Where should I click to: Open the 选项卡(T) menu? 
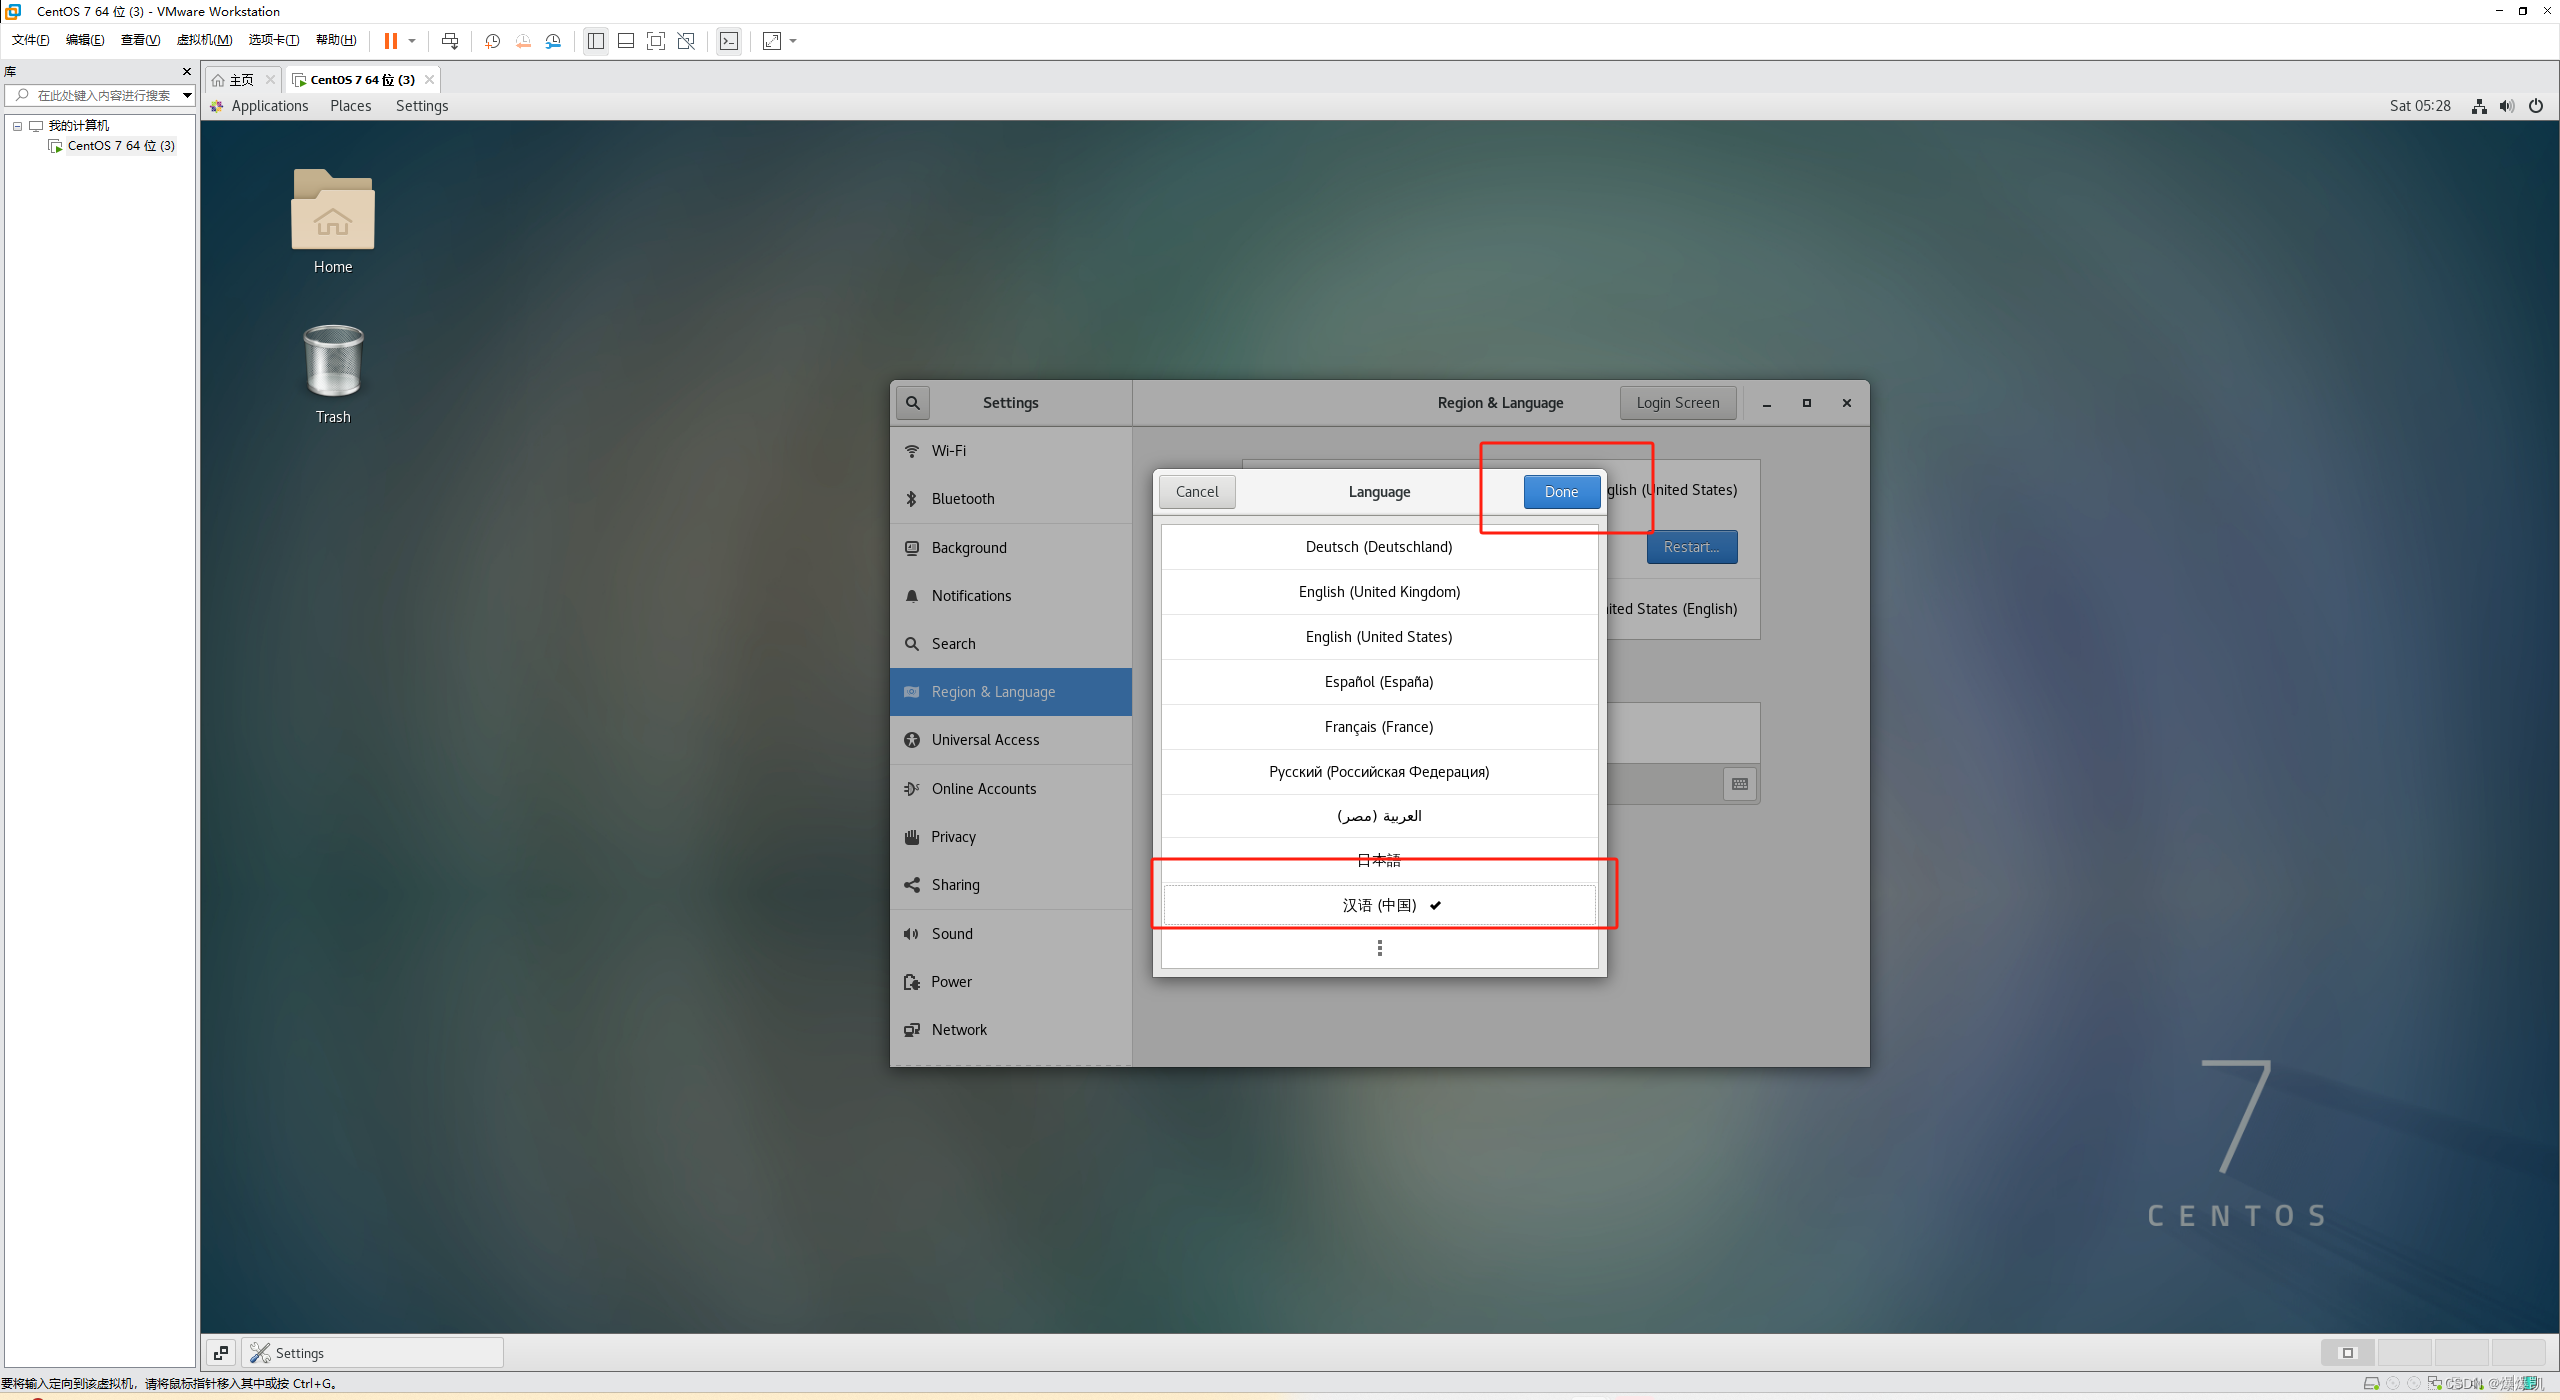click(274, 40)
